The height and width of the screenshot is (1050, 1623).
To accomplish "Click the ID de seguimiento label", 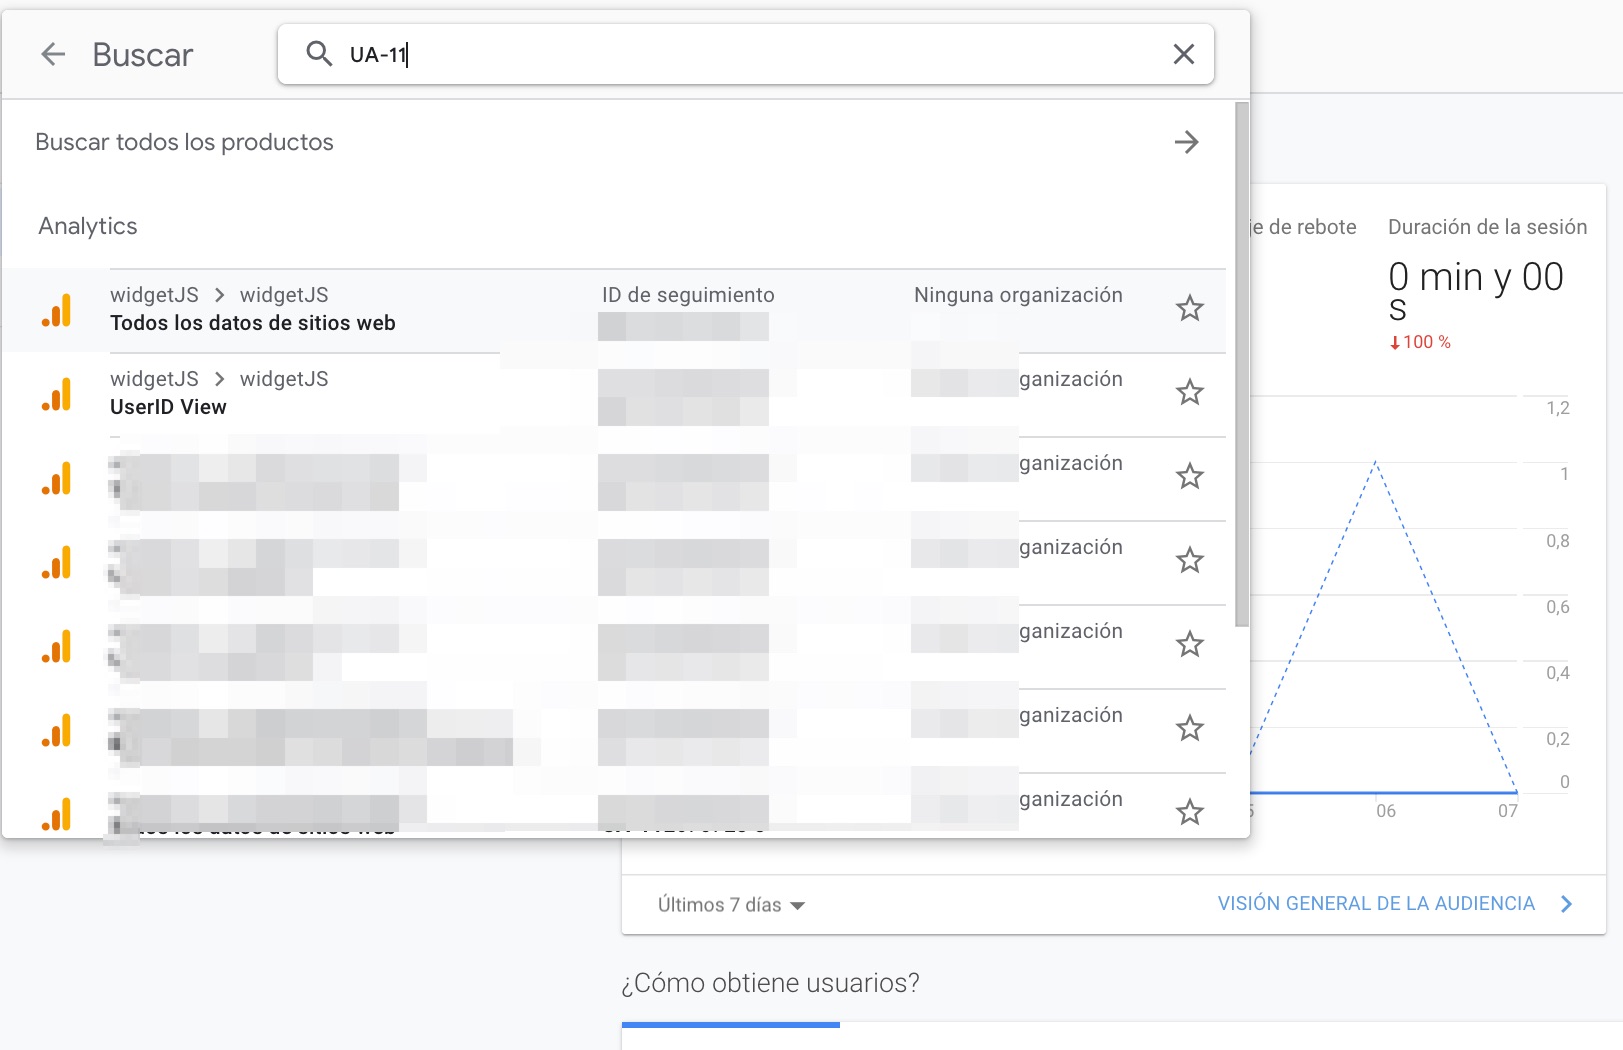I will (x=688, y=295).
